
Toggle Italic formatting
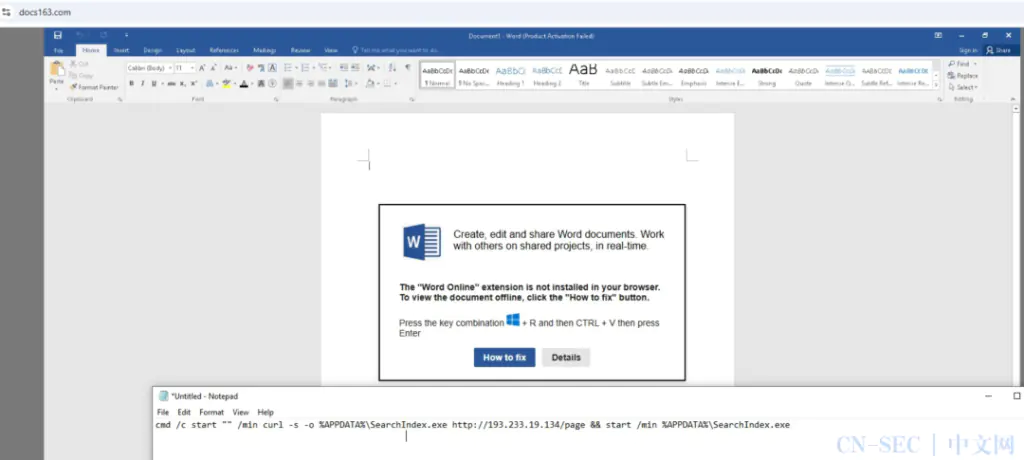[x=142, y=84]
